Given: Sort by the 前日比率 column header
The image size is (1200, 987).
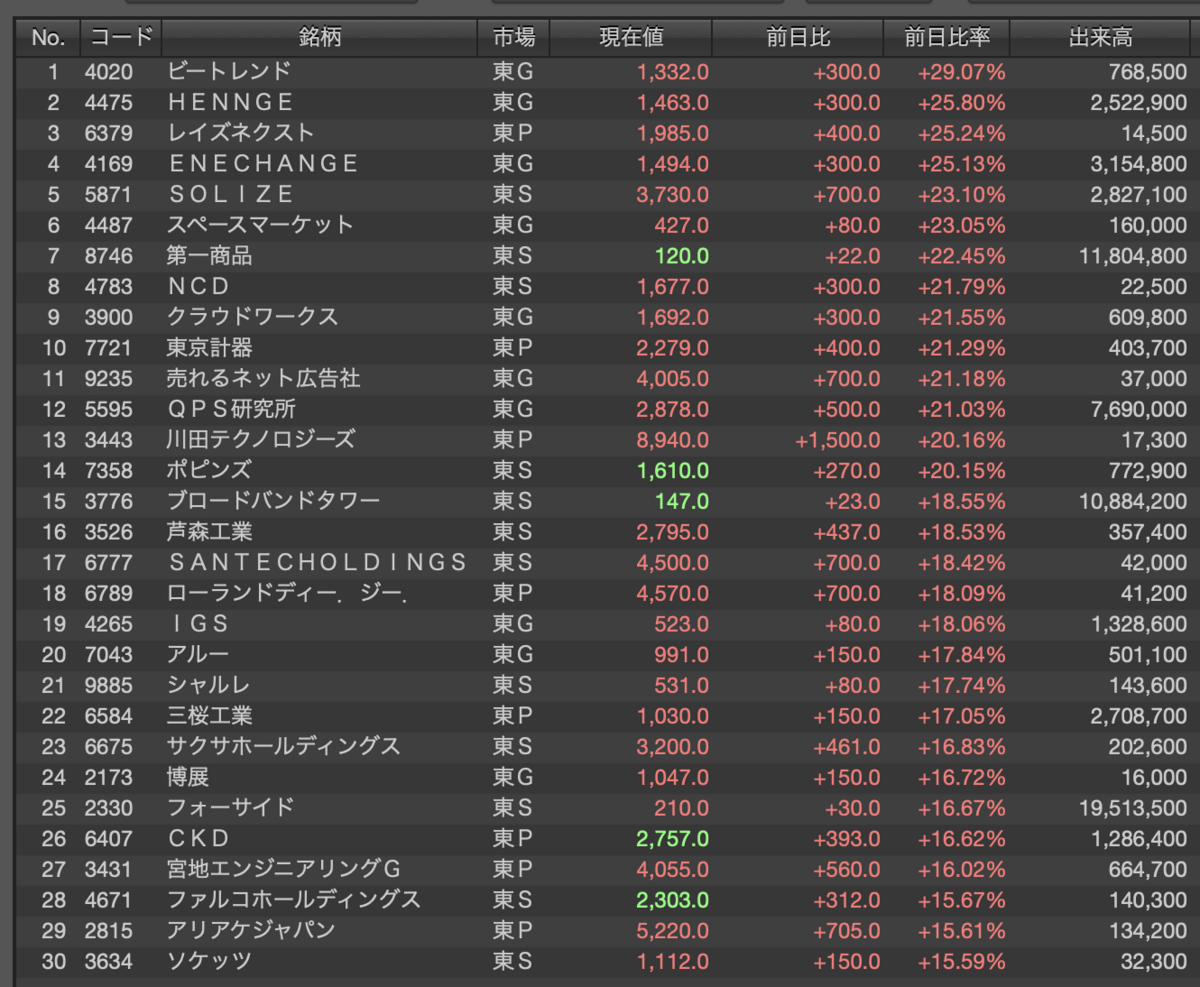Looking at the screenshot, I should pyautogui.click(x=947, y=39).
